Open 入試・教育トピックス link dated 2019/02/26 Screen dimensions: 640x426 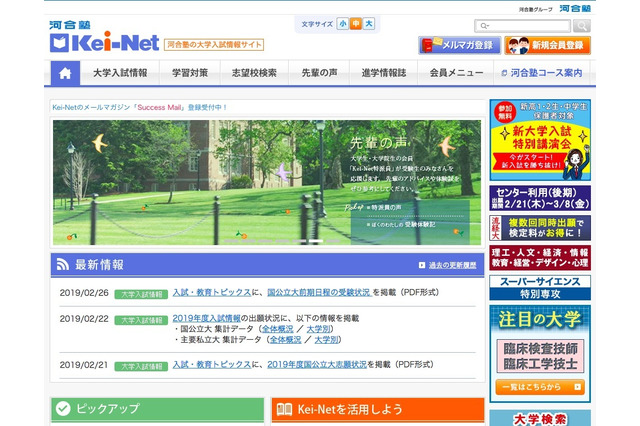click(x=212, y=292)
